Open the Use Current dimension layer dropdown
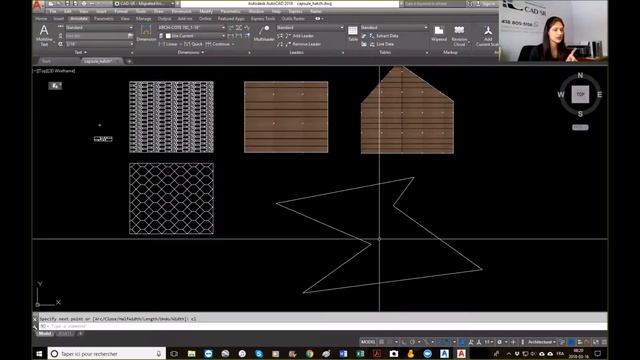Image resolution: width=640 pixels, height=360 pixels. pos(195,36)
